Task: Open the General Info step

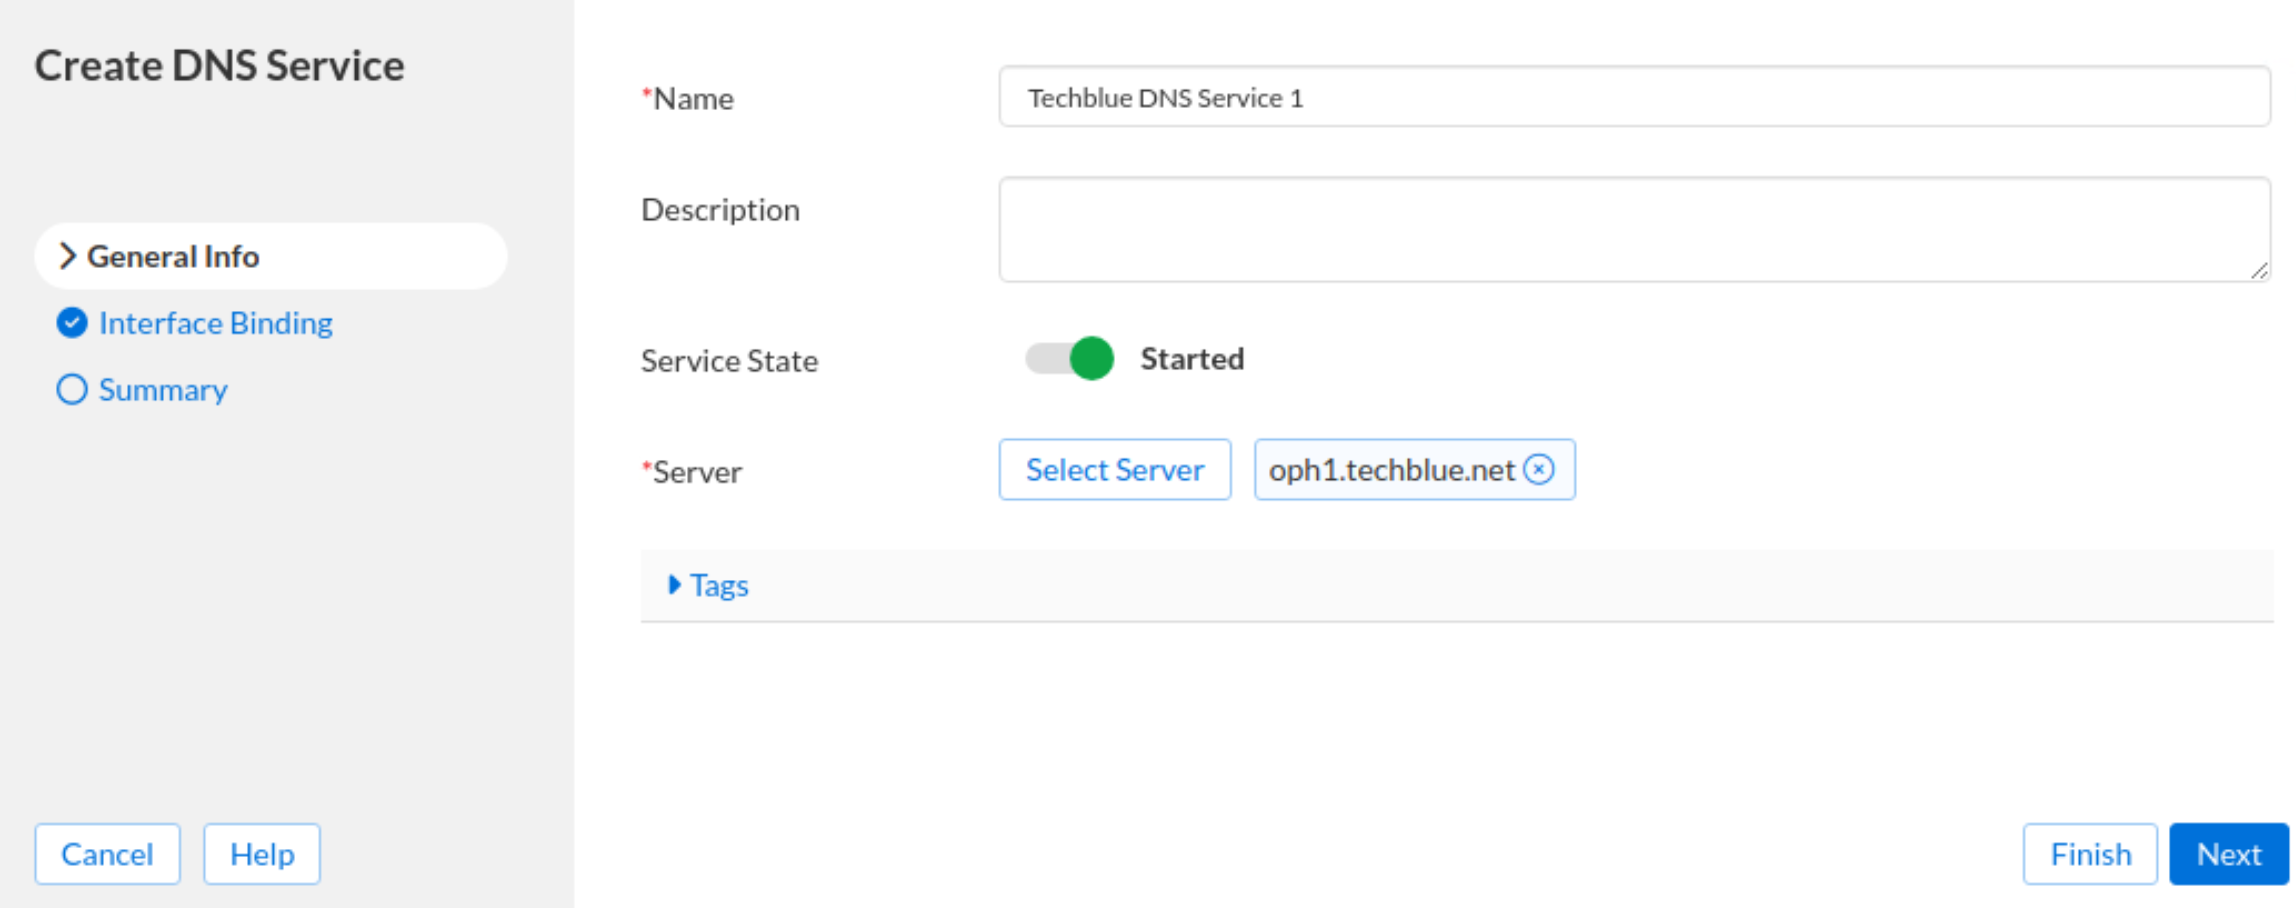Action: tap(173, 257)
